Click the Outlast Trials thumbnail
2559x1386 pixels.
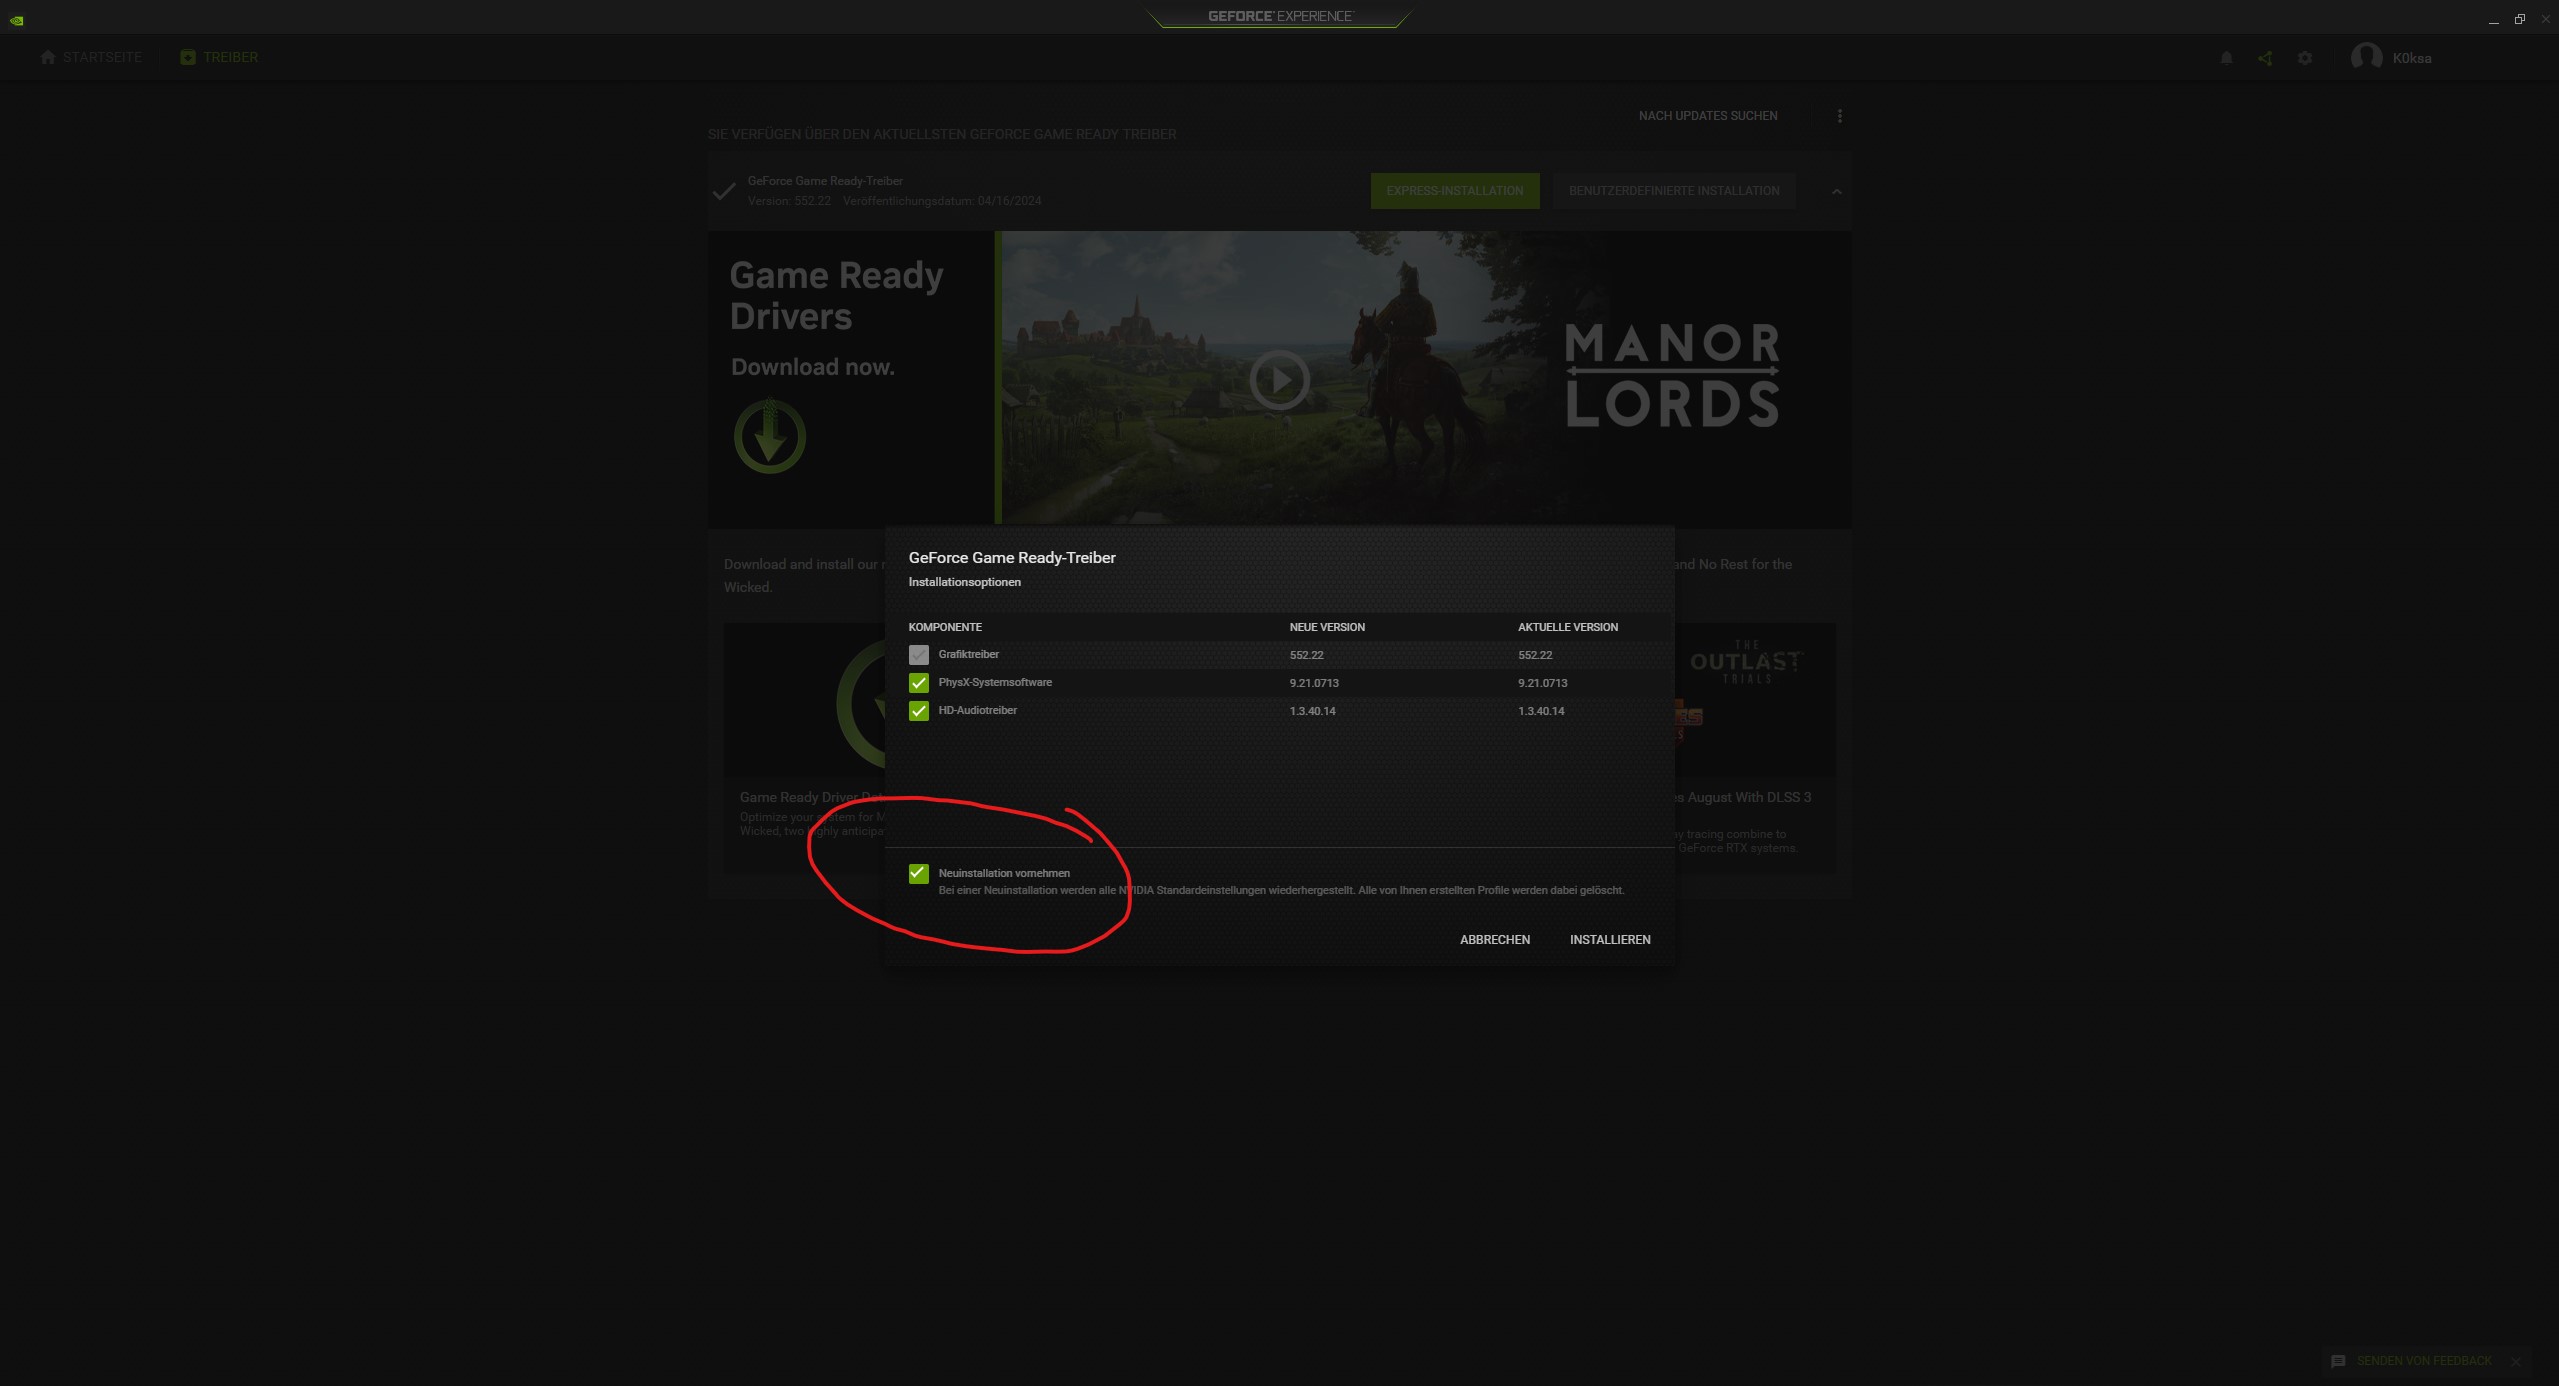1746,662
